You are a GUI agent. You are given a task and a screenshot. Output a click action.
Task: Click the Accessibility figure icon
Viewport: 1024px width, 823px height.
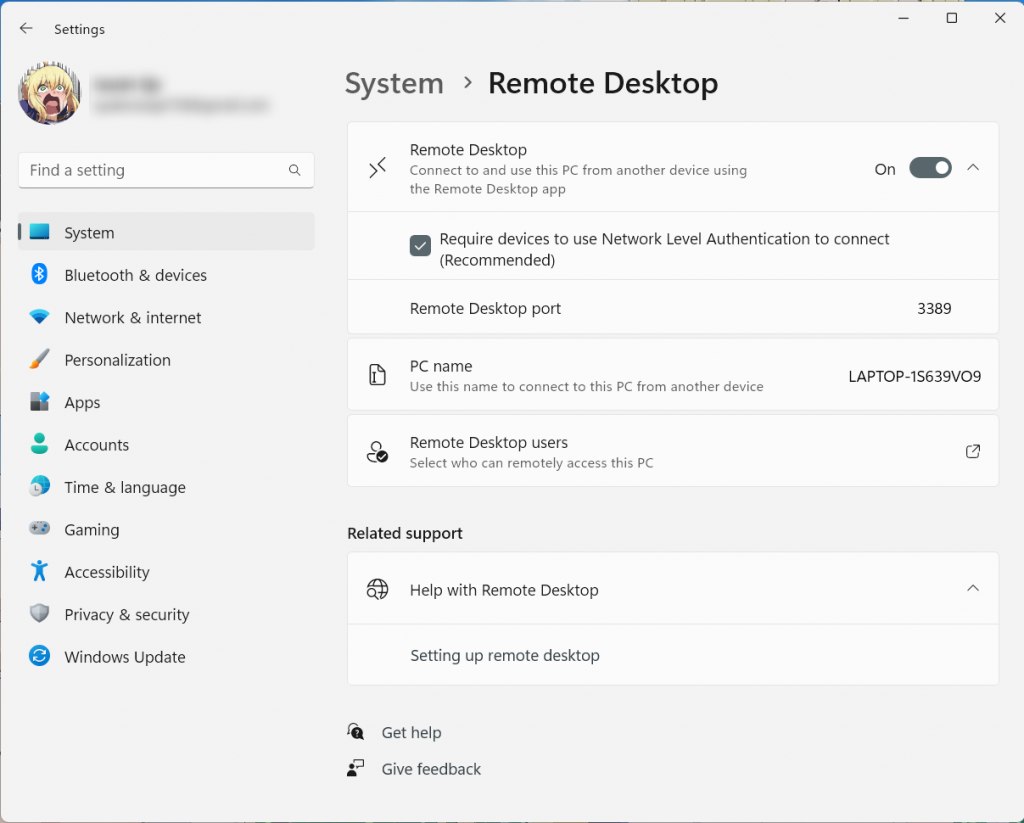coord(39,571)
